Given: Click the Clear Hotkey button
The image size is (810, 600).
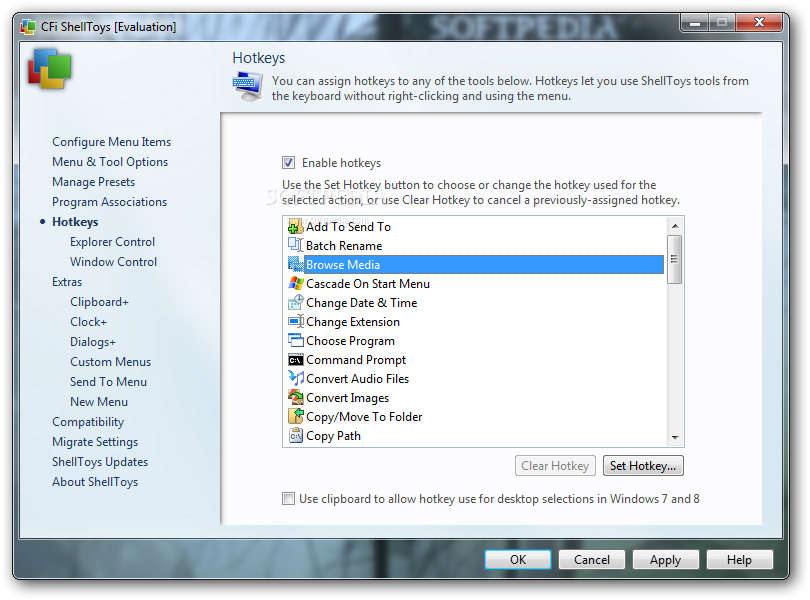Looking at the screenshot, I should (555, 466).
